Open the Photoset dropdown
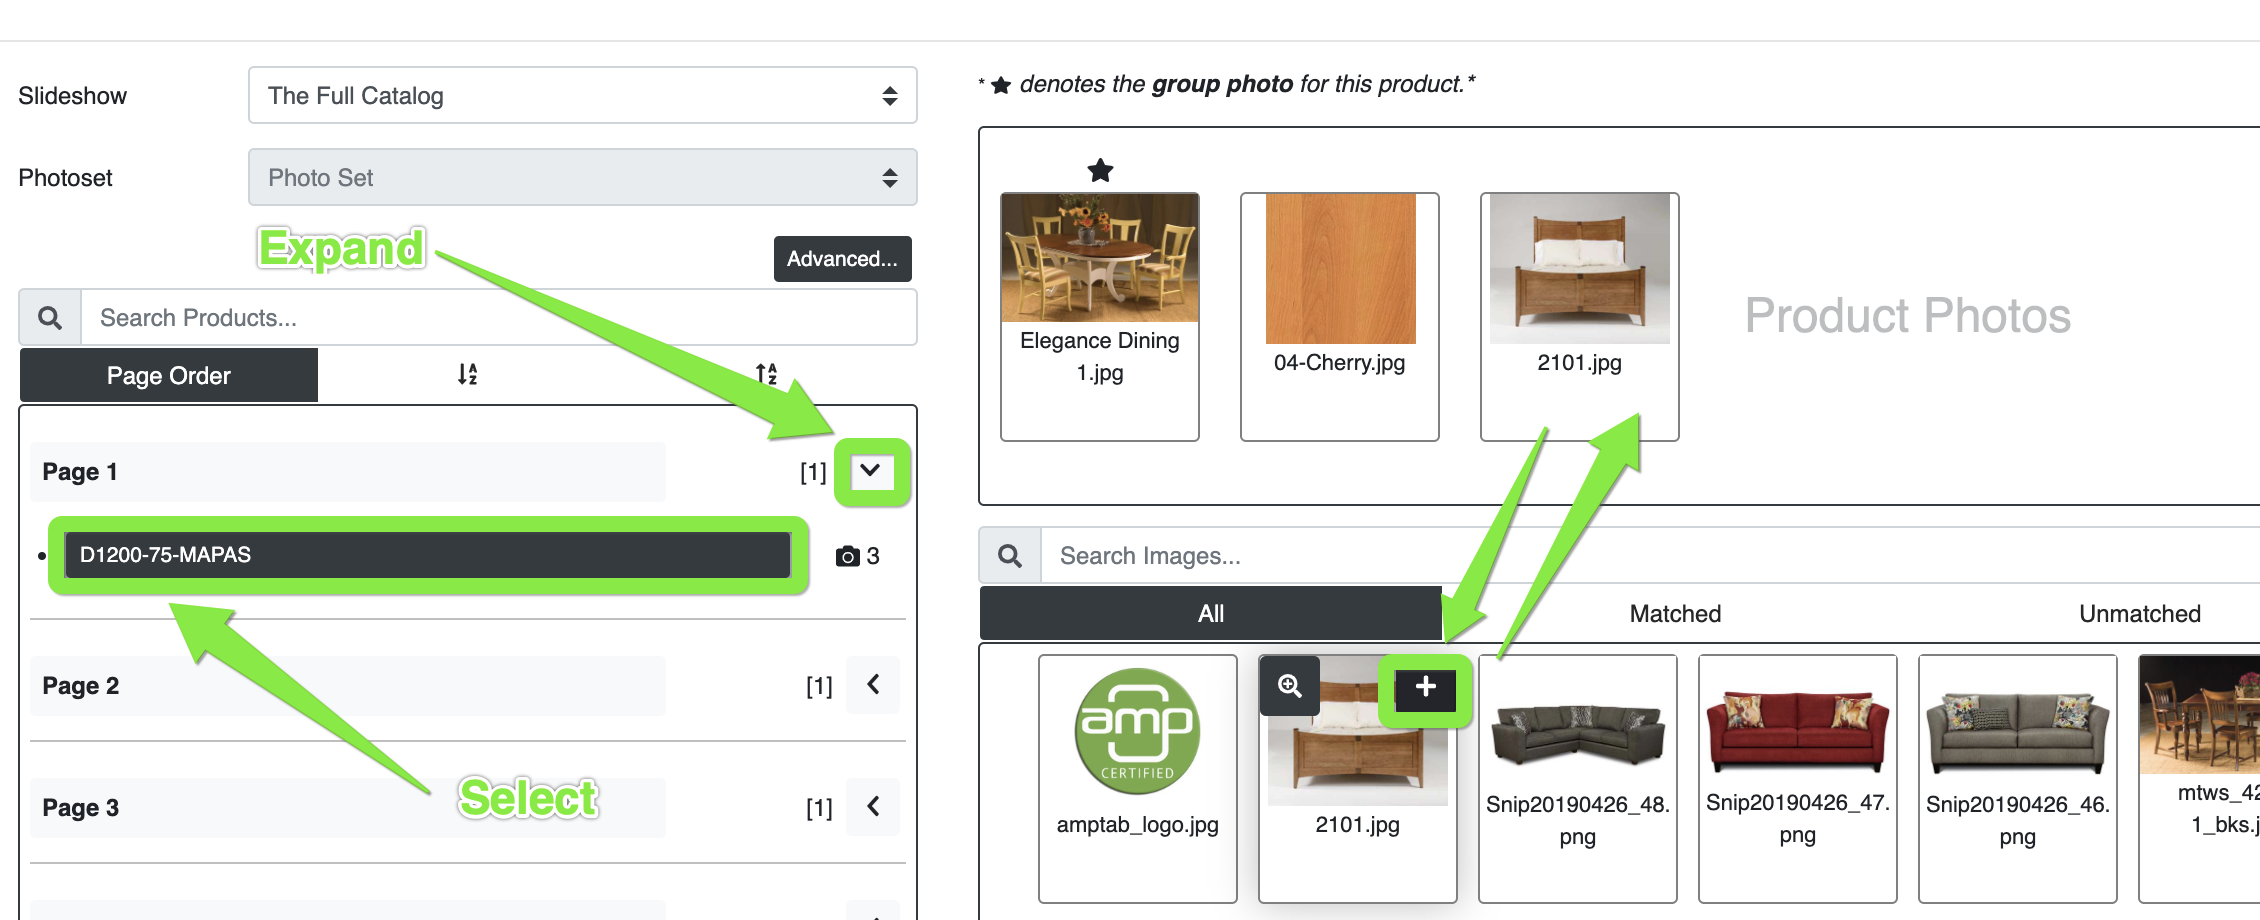Viewport: 2260px width, 920px height. click(582, 178)
